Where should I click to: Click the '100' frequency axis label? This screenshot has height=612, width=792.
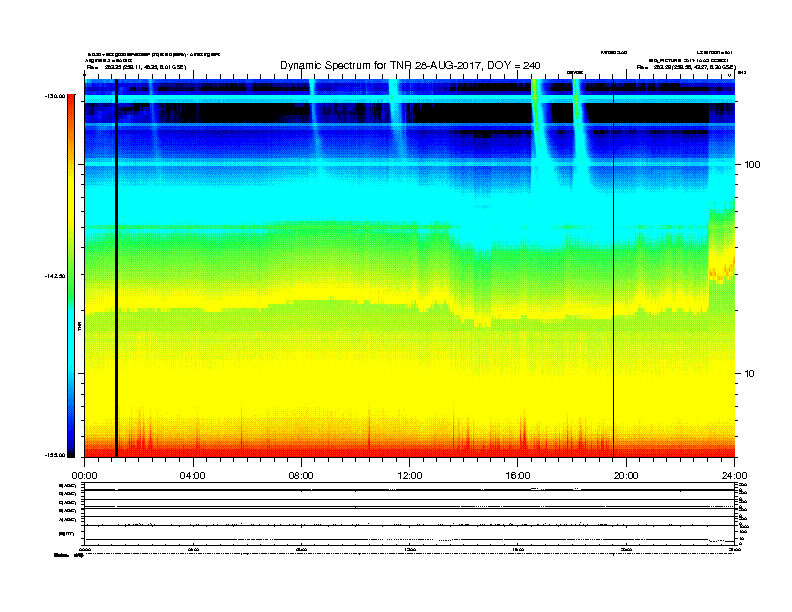752,165
